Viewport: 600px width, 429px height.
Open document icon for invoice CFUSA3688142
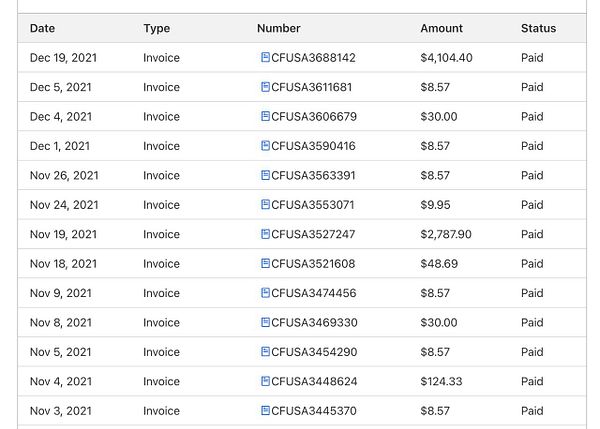tap(265, 57)
